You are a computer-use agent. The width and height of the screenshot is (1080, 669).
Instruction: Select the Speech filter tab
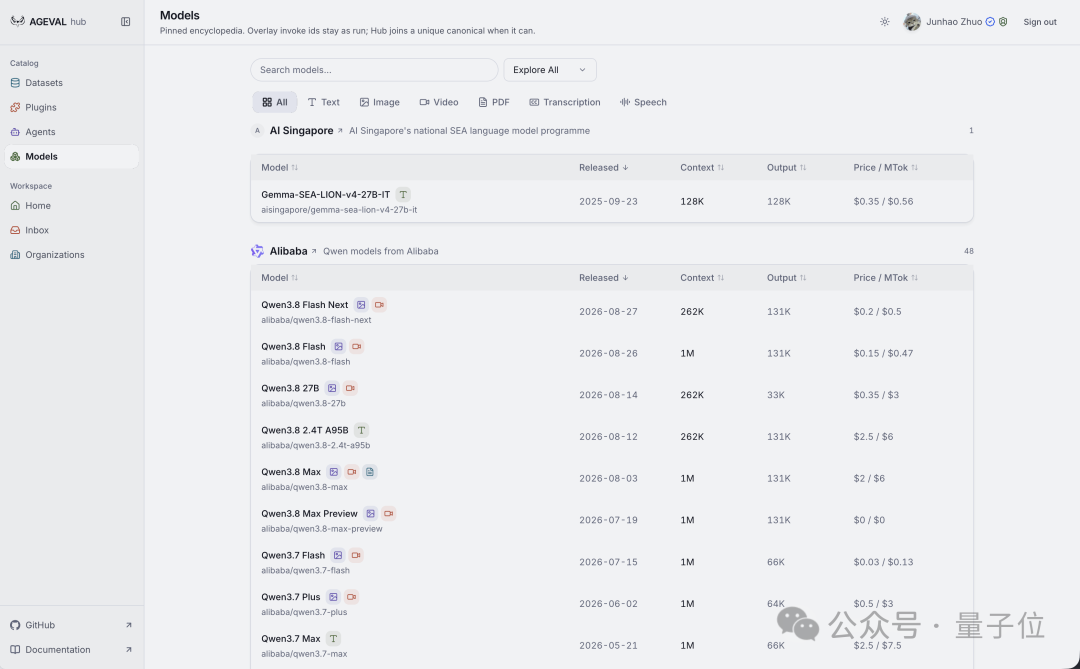[x=643, y=102]
